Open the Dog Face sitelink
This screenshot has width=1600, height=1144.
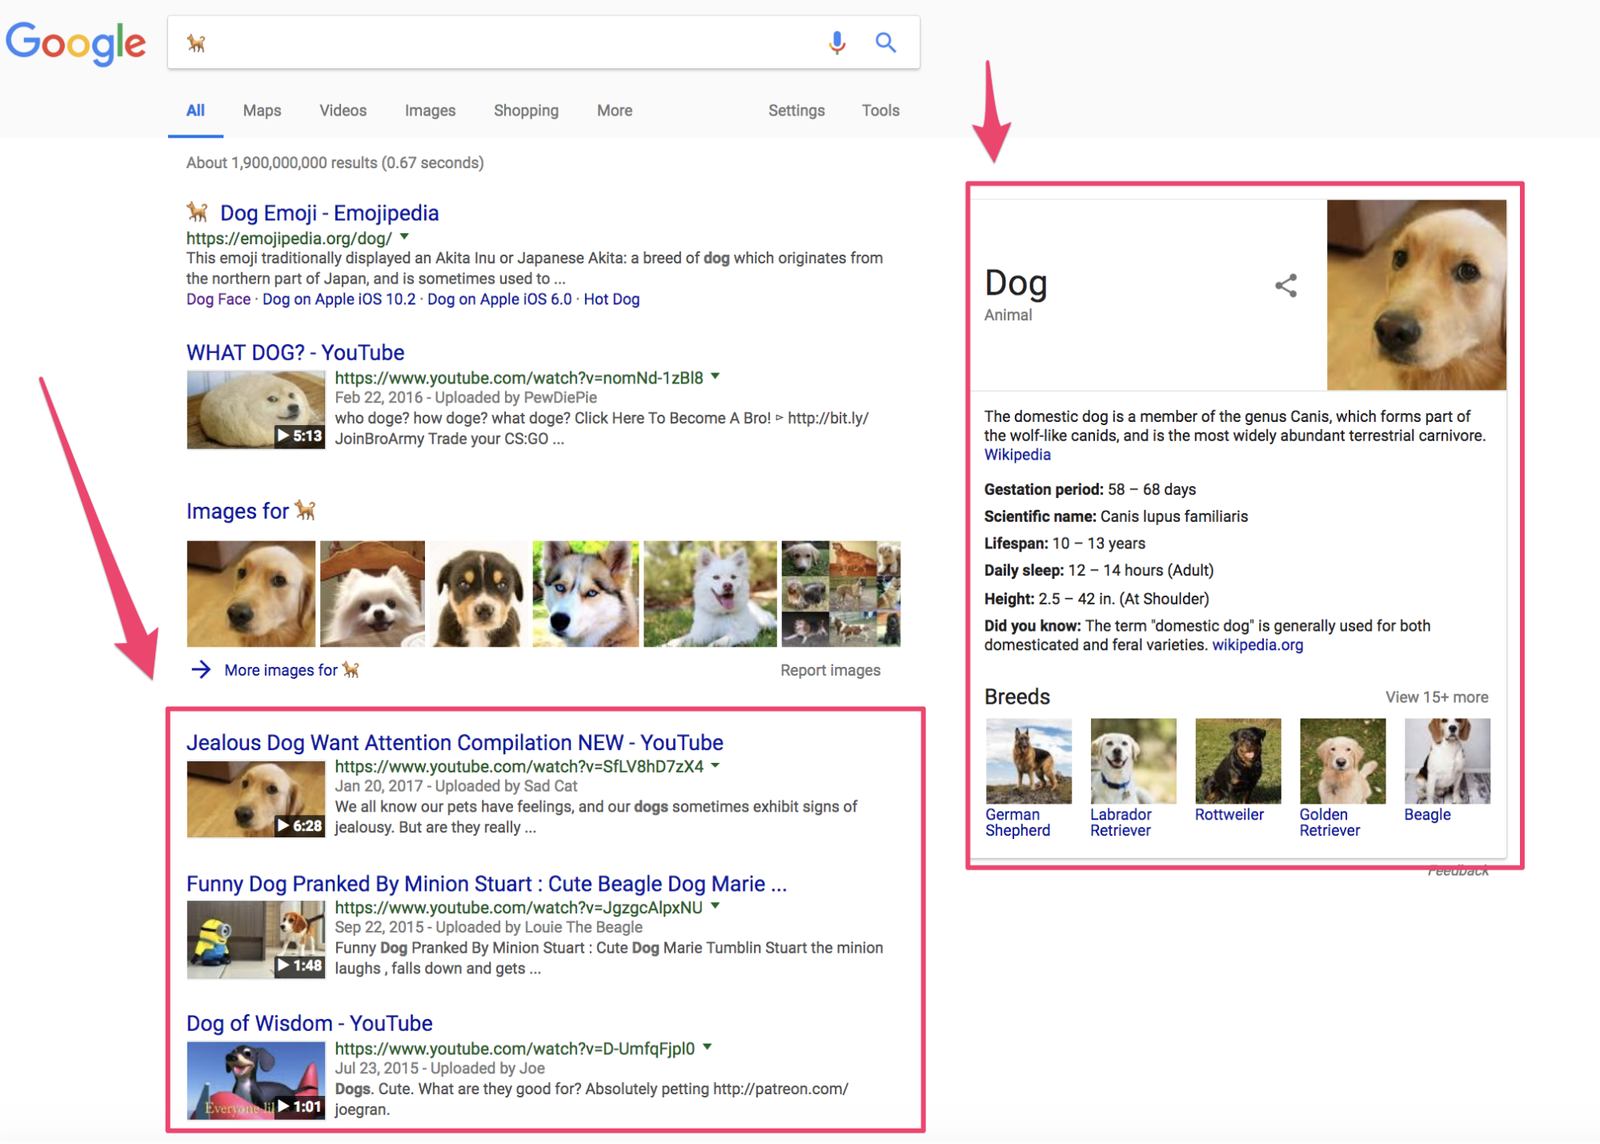tap(218, 299)
